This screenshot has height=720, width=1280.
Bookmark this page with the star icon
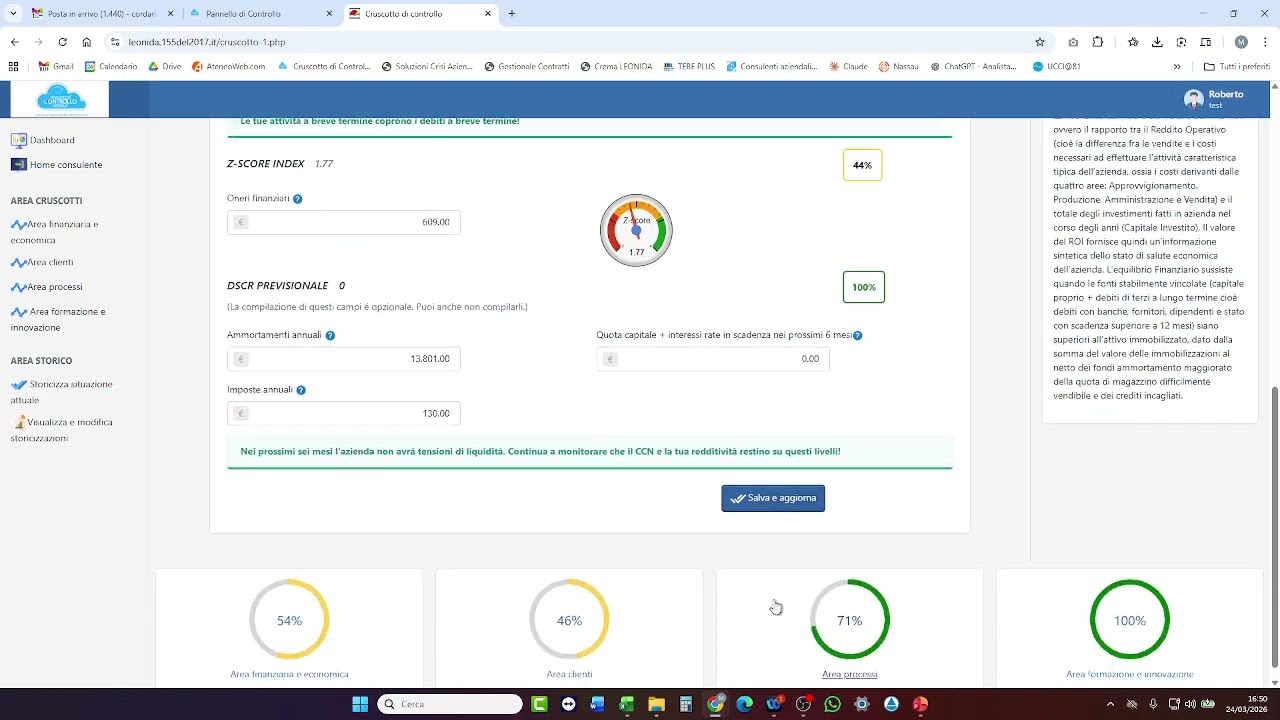tap(1040, 42)
